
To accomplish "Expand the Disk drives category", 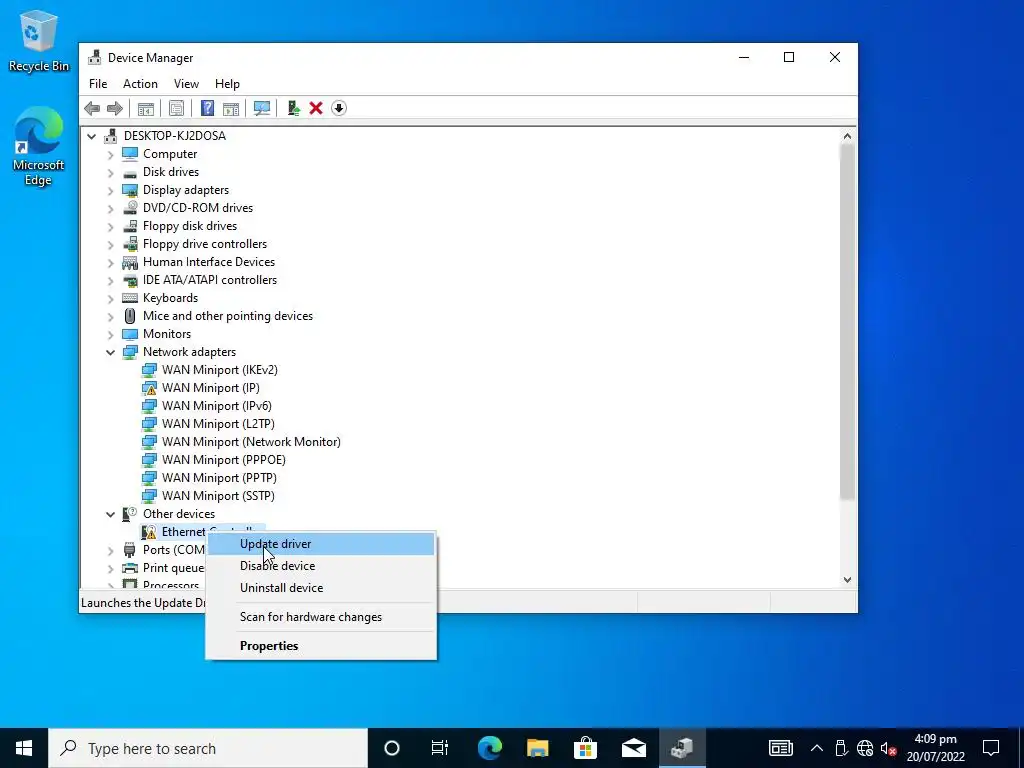I will click(x=110, y=172).
